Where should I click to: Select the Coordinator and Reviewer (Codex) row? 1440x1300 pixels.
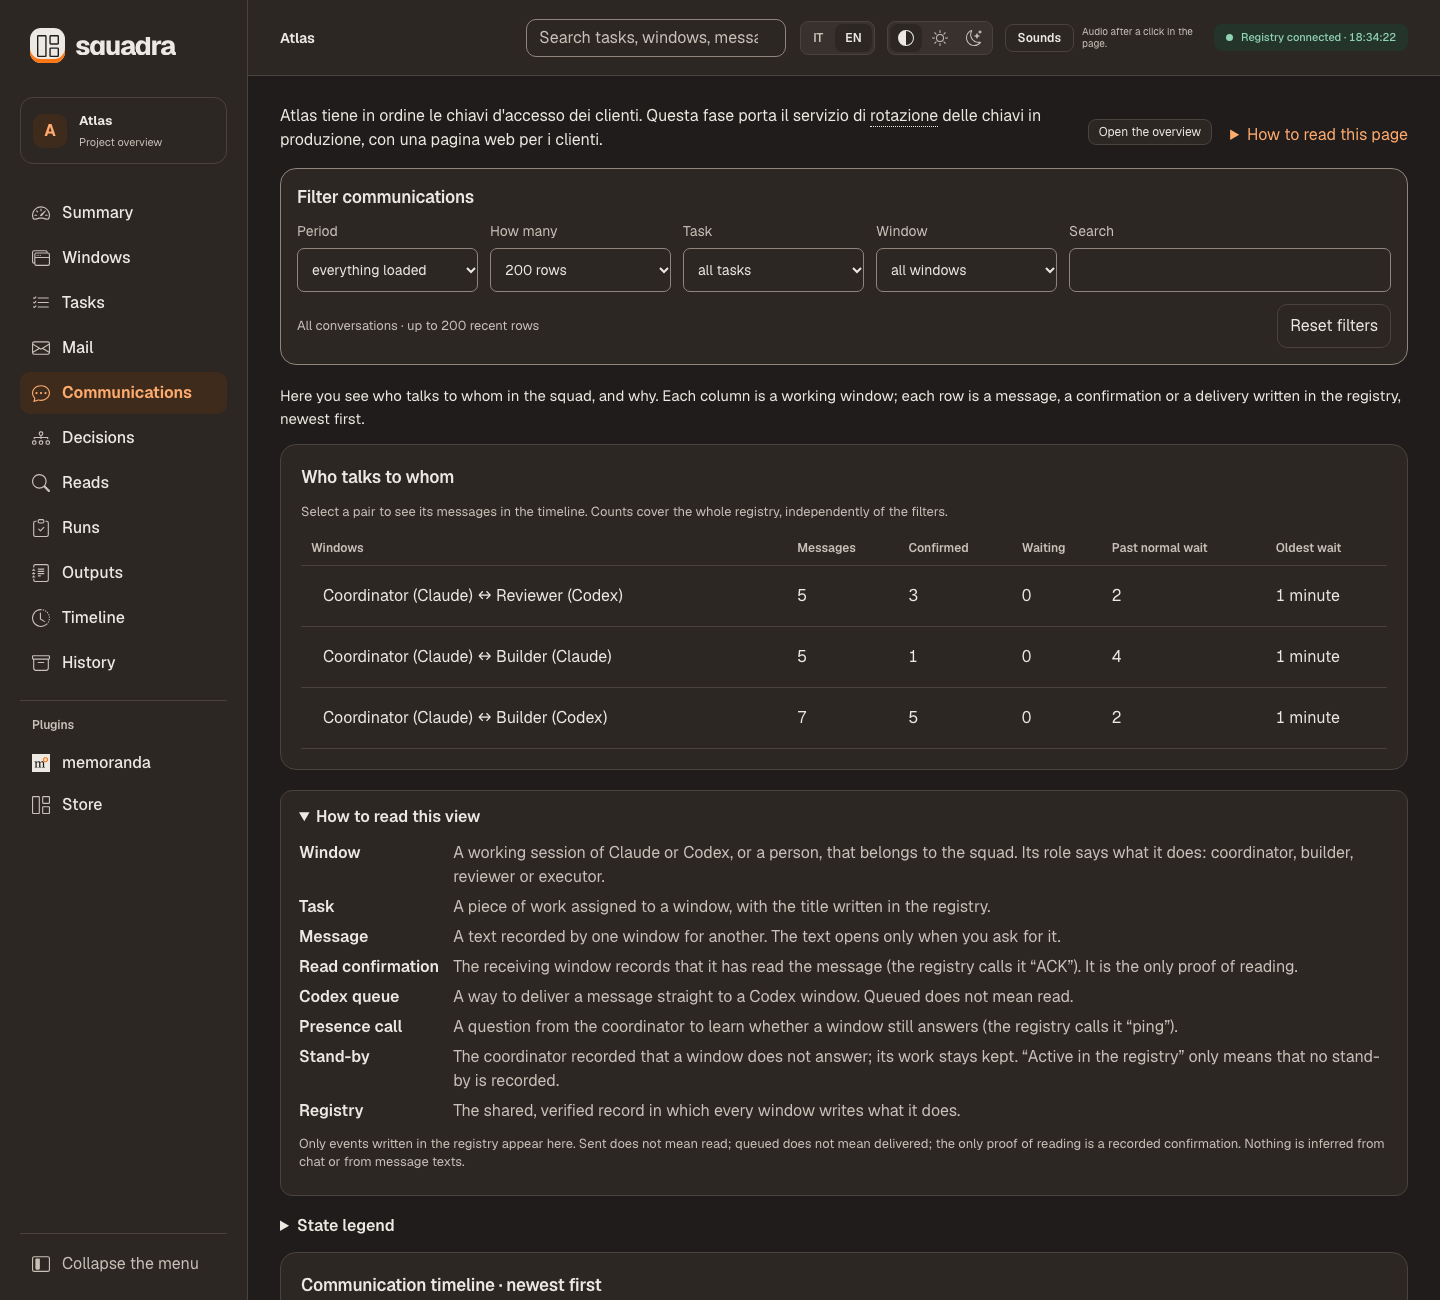[x=844, y=596]
